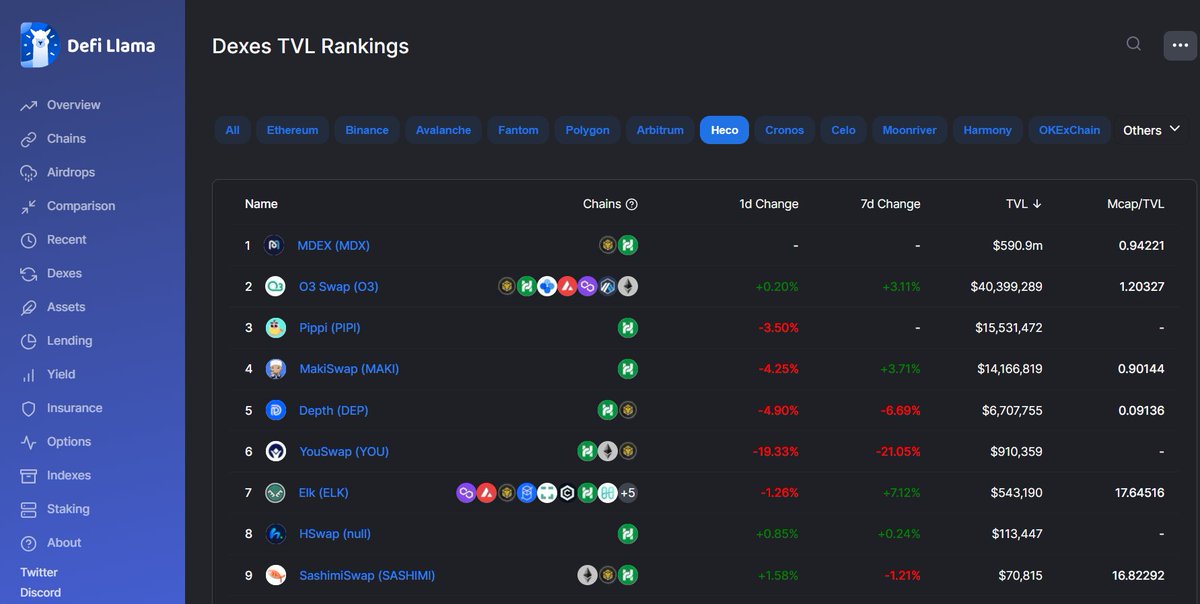Click the SashimiSwap token logo

tap(275, 575)
